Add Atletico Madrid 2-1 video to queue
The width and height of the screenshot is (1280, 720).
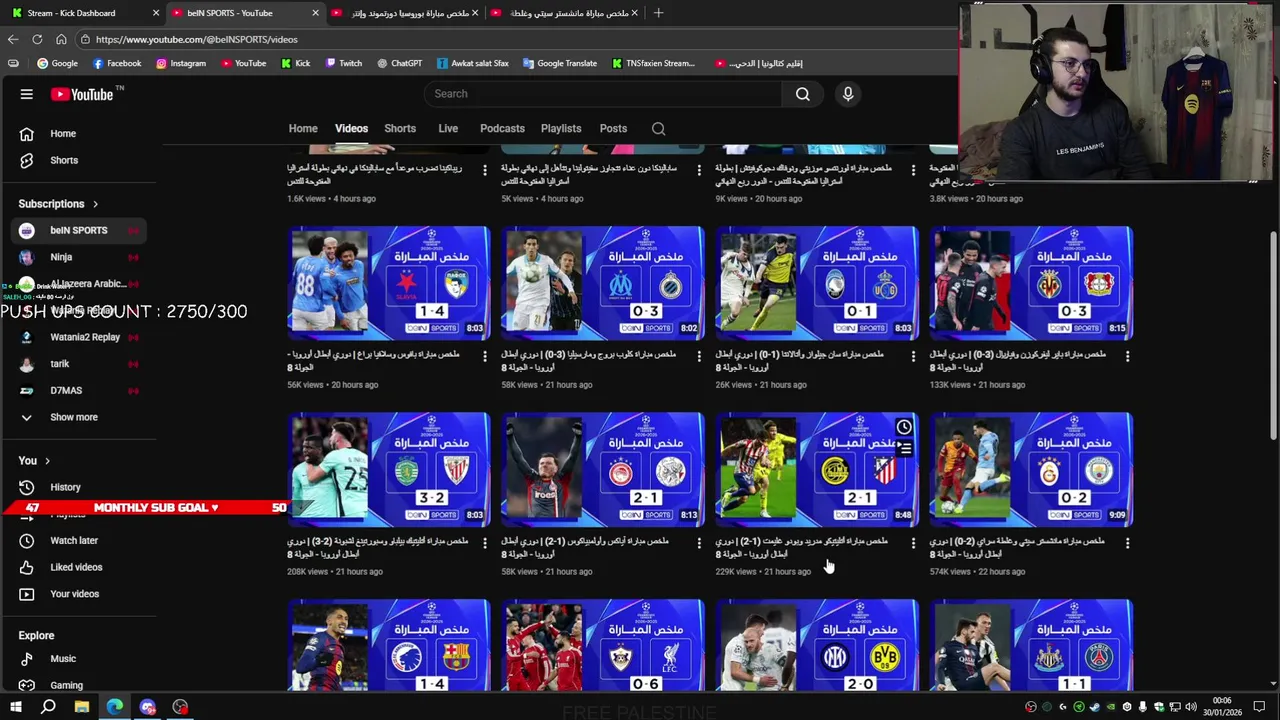pyautogui.click(x=904, y=449)
